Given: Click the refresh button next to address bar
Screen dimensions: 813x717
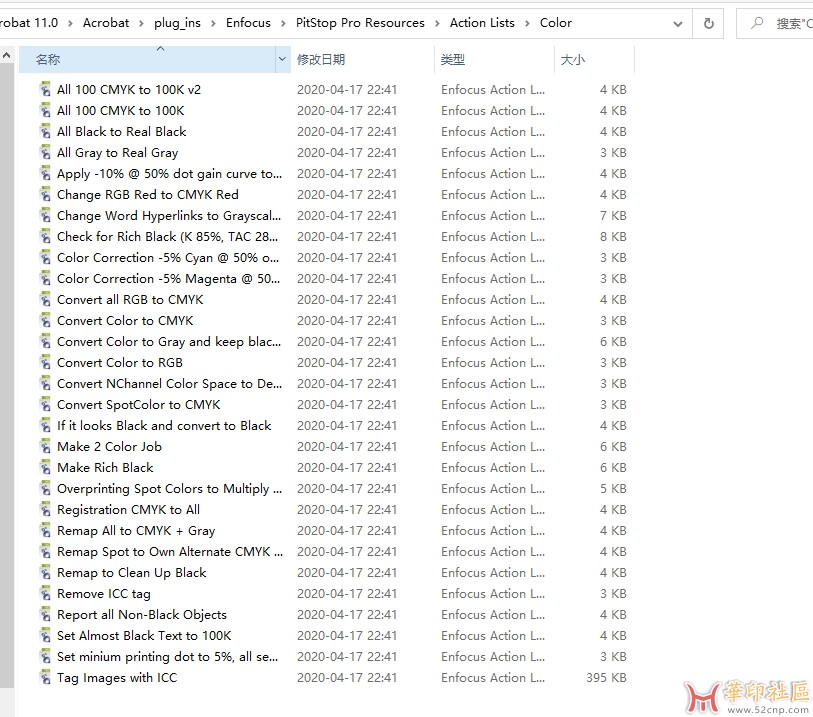Looking at the screenshot, I should [x=708, y=23].
